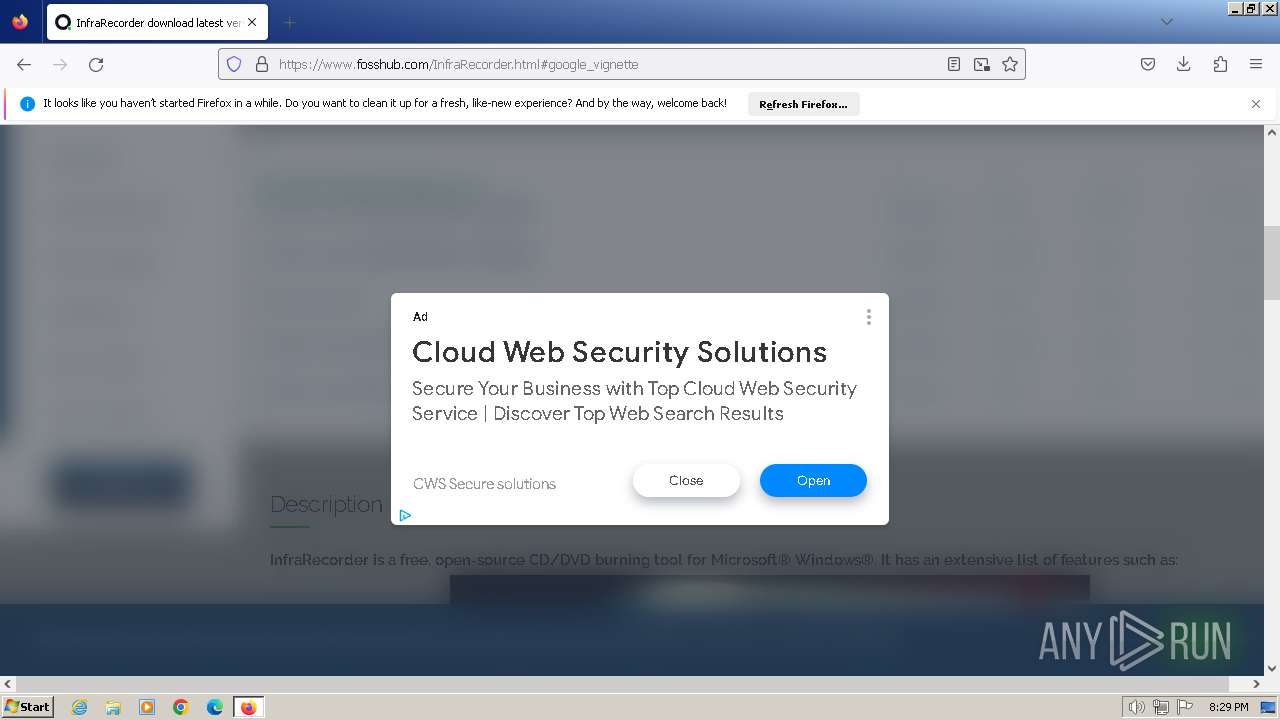1280x720 pixels.
Task: Click the Firefox logo icon in title bar
Action: point(20,22)
